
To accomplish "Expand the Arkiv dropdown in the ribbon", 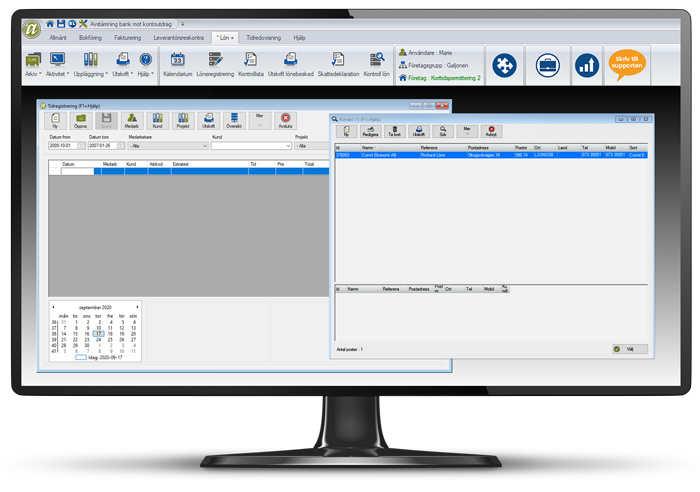I will point(34,64).
